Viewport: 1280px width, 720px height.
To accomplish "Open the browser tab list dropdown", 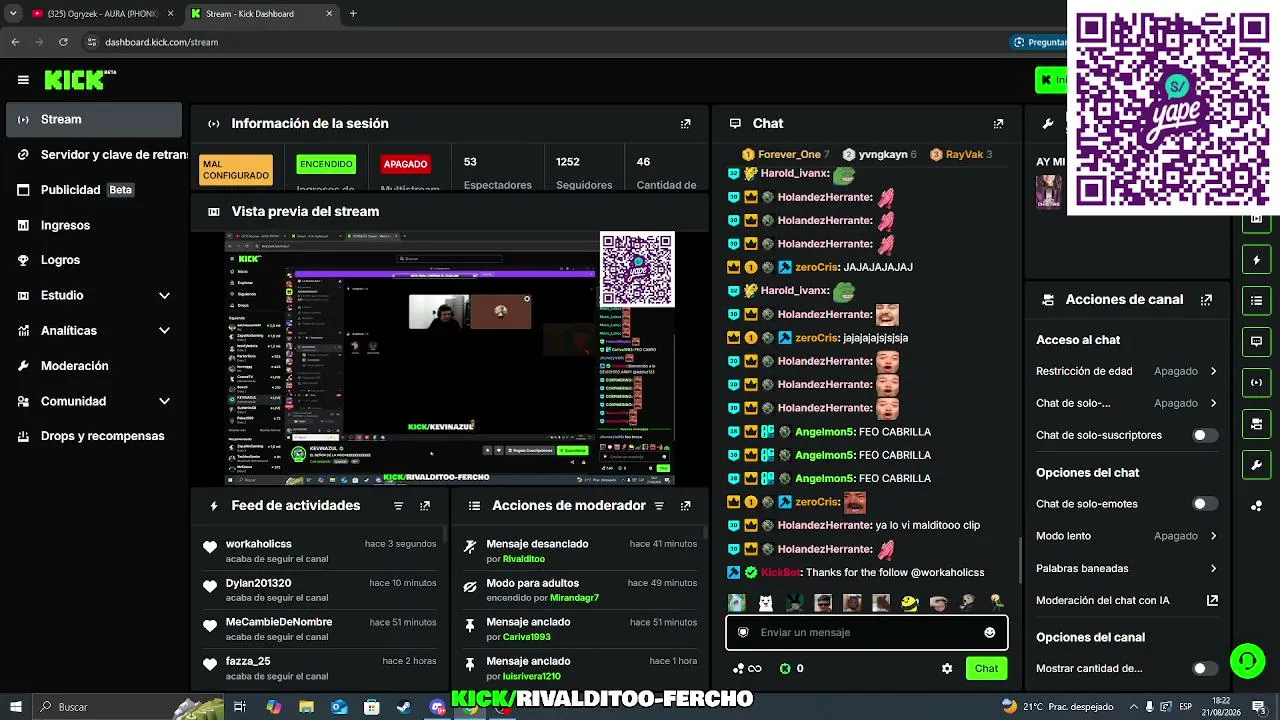I will pyautogui.click(x=13, y=13).
